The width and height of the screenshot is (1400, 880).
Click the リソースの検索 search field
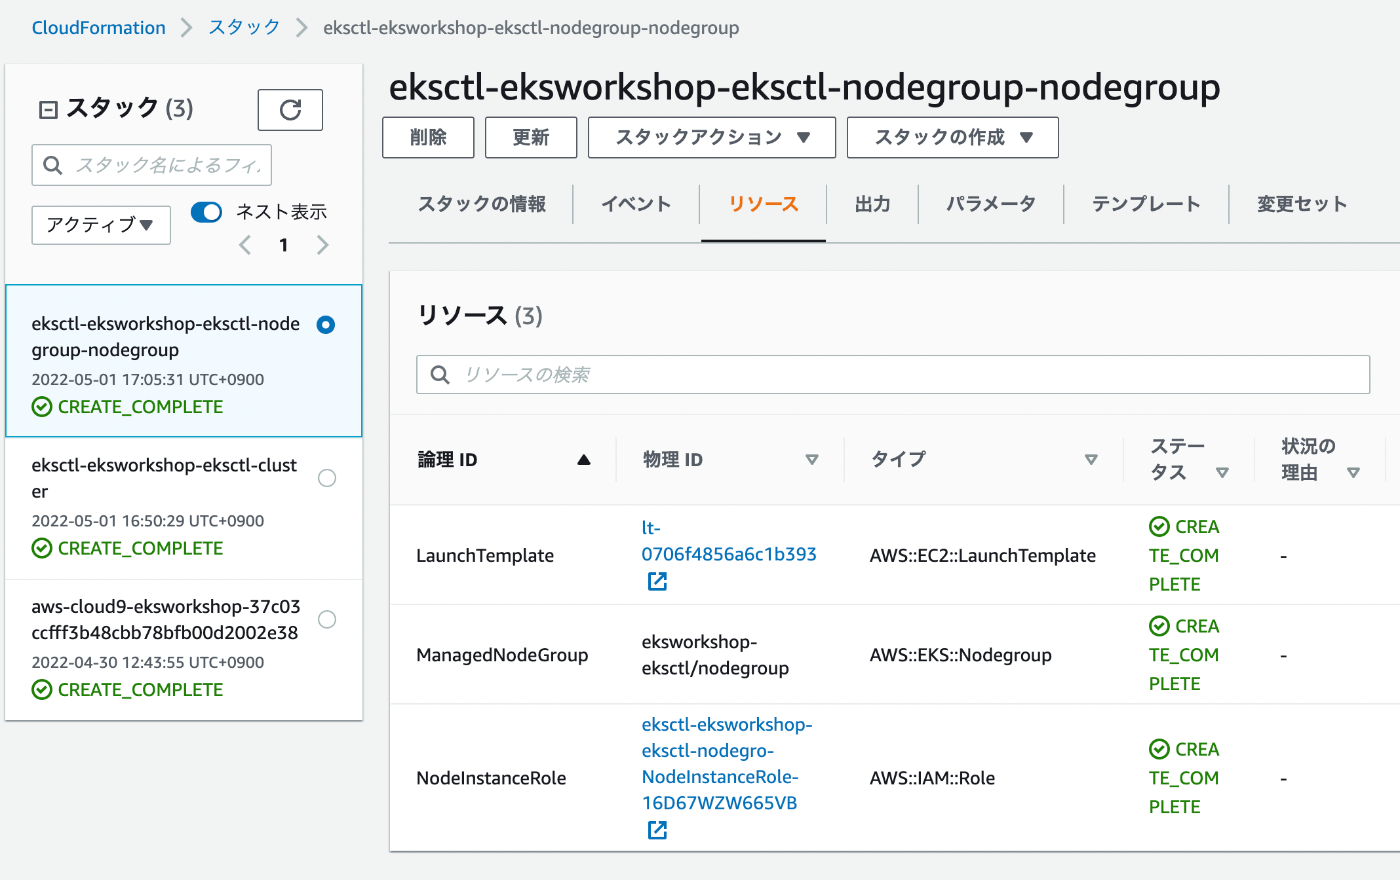(x=893, y=375)
